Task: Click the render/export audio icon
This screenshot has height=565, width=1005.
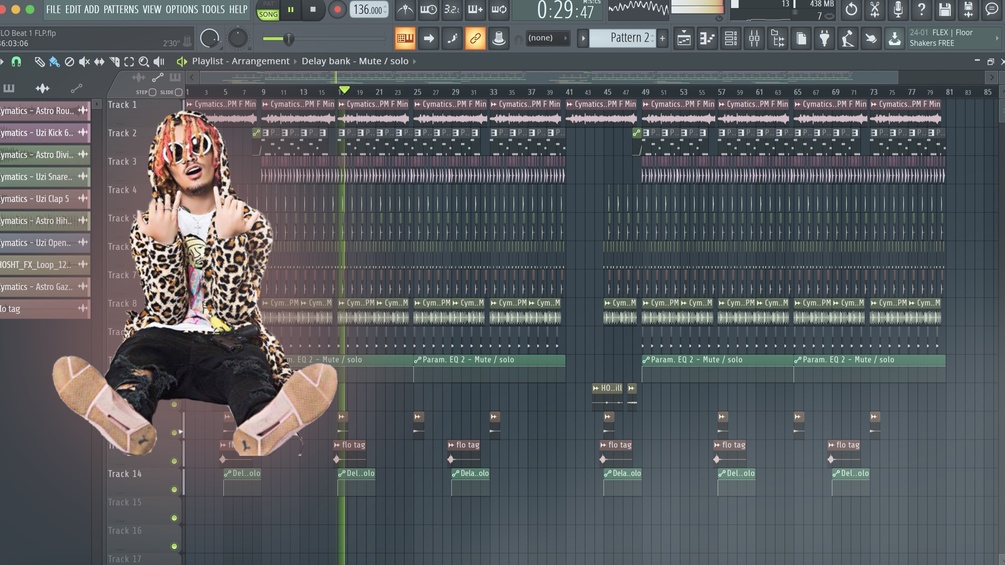Action: pos(968,10)
